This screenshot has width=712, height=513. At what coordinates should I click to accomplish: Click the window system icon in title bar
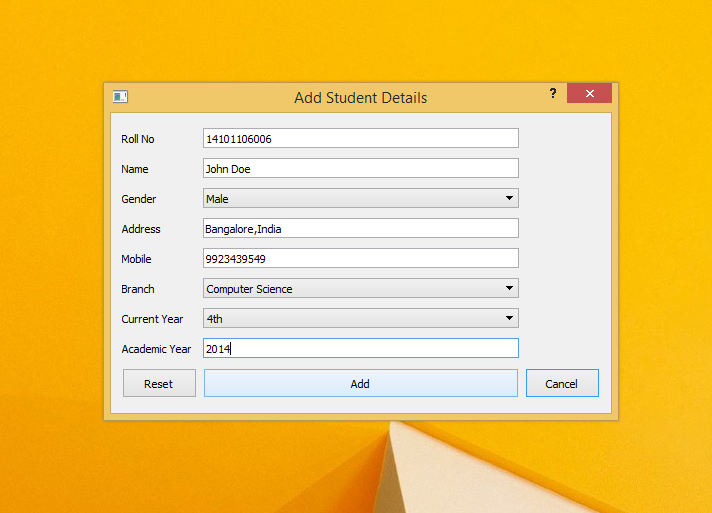click(x=120, y=97)
